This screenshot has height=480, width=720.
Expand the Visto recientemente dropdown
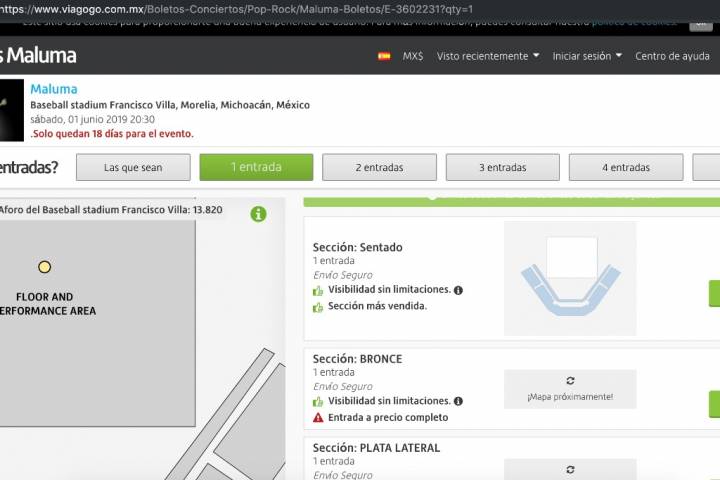pos(488,56)
